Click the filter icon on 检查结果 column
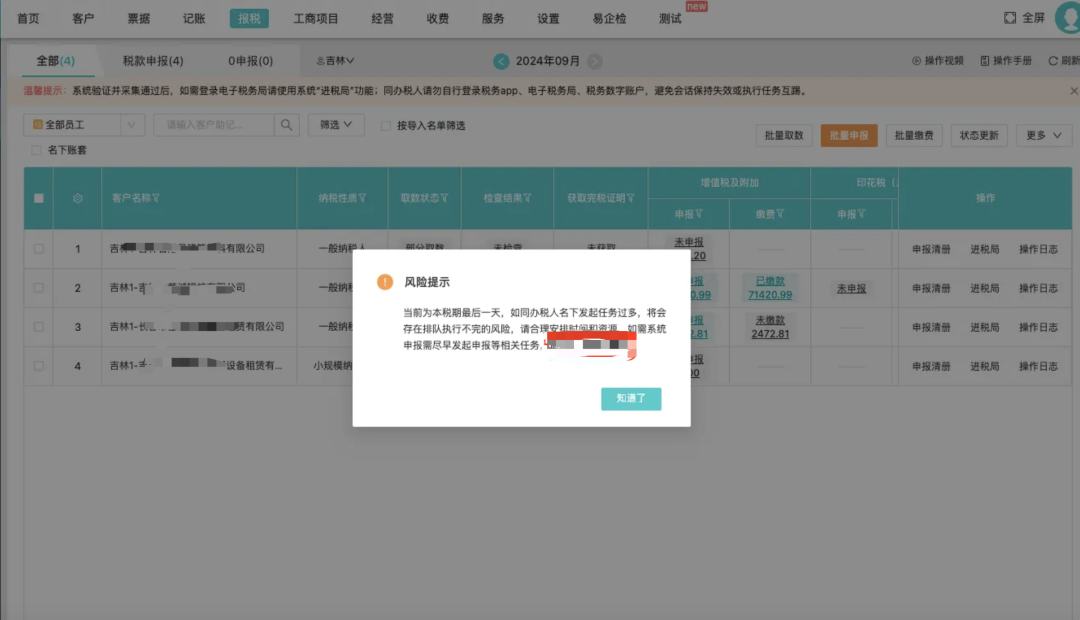 pos(527,198)
